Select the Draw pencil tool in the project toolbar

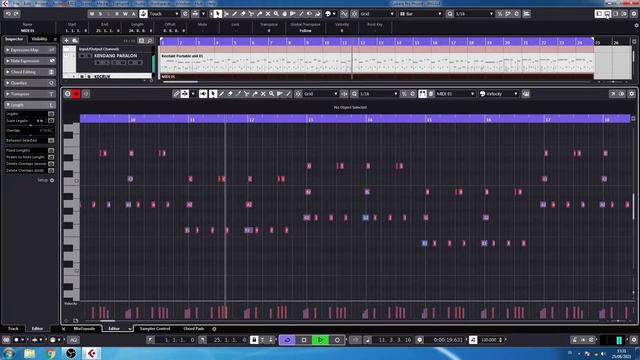(234, 13)
